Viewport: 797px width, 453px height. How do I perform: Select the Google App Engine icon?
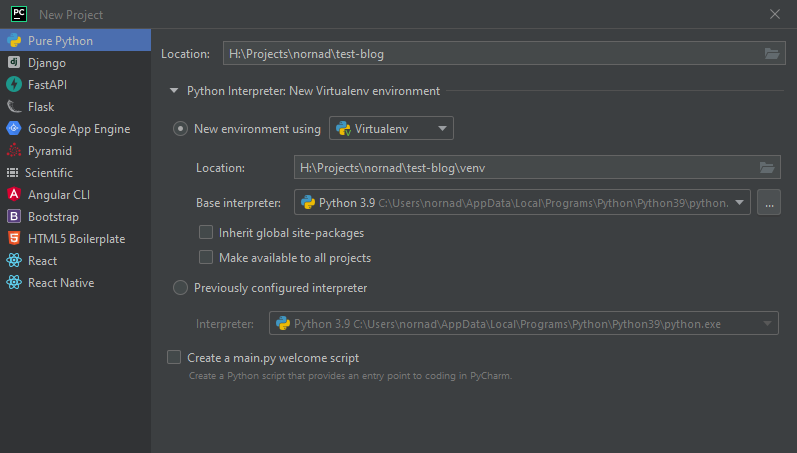14,129
